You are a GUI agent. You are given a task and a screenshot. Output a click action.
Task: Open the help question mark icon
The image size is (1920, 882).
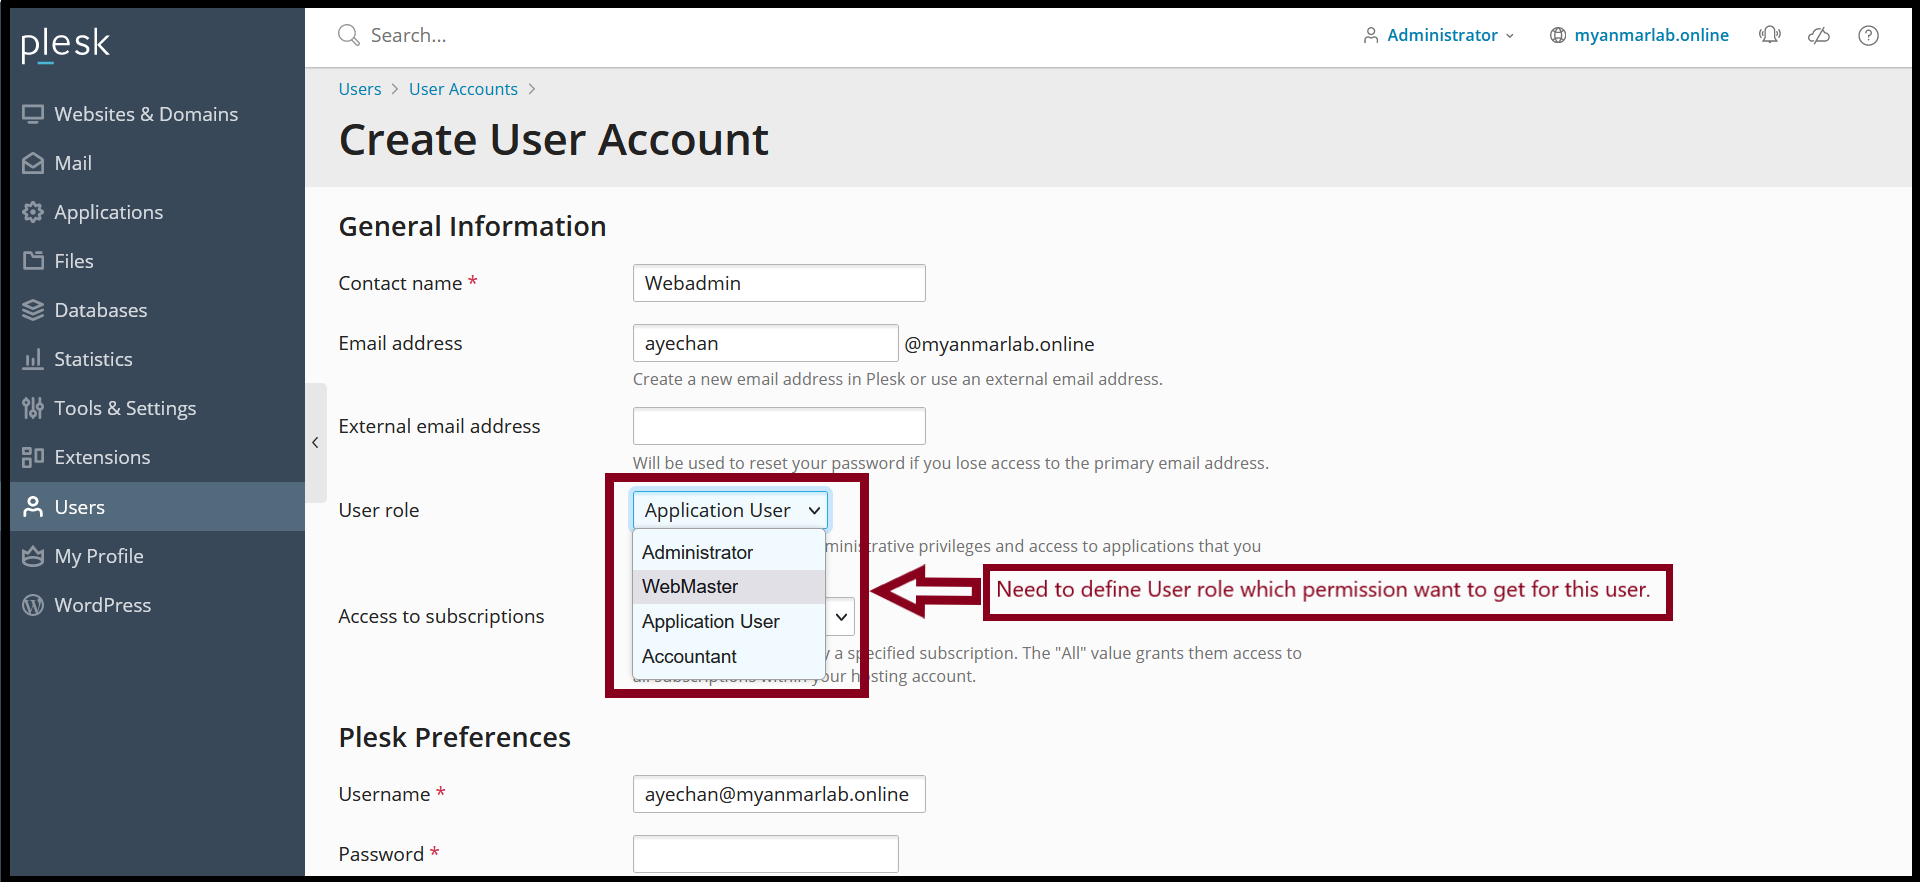pos(1868,35)
